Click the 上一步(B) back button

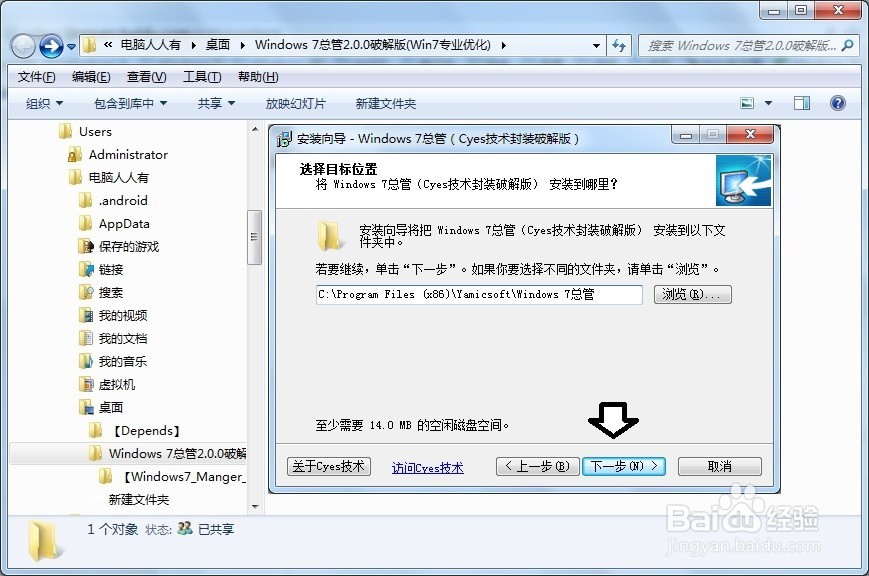click(538, 466)
